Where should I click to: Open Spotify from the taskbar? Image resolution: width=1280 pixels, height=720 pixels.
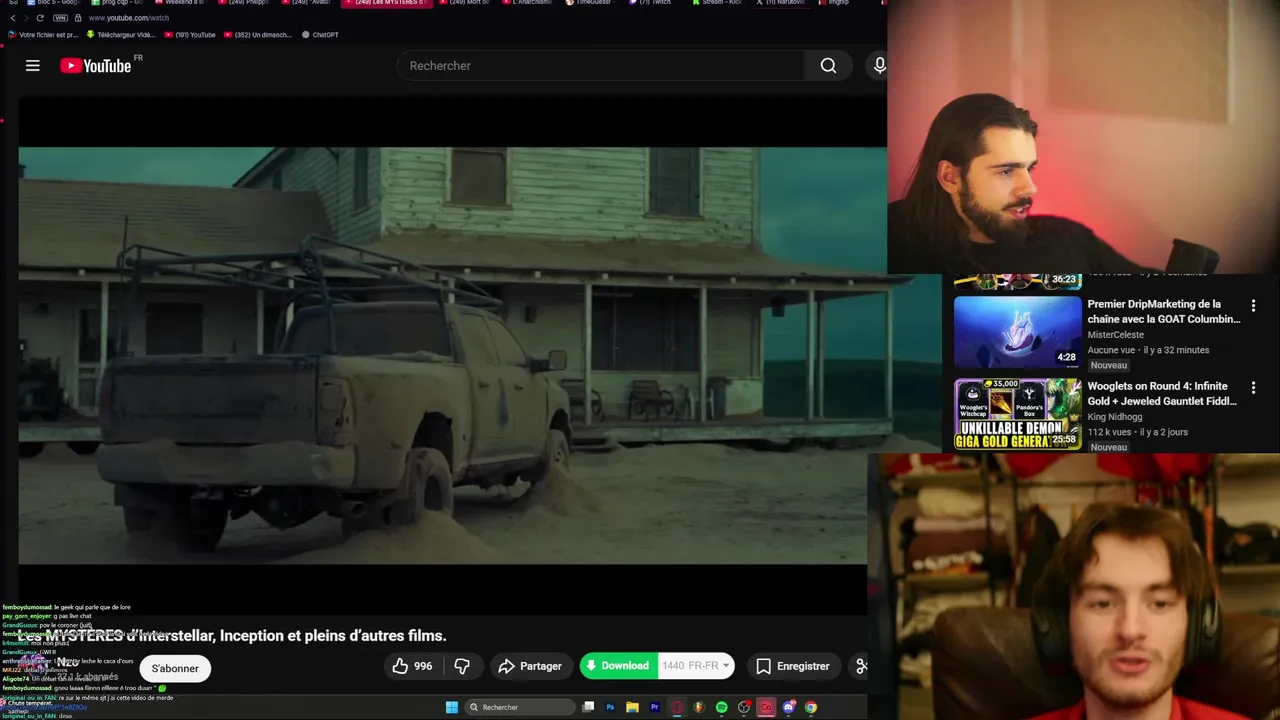tap(721, 707)
